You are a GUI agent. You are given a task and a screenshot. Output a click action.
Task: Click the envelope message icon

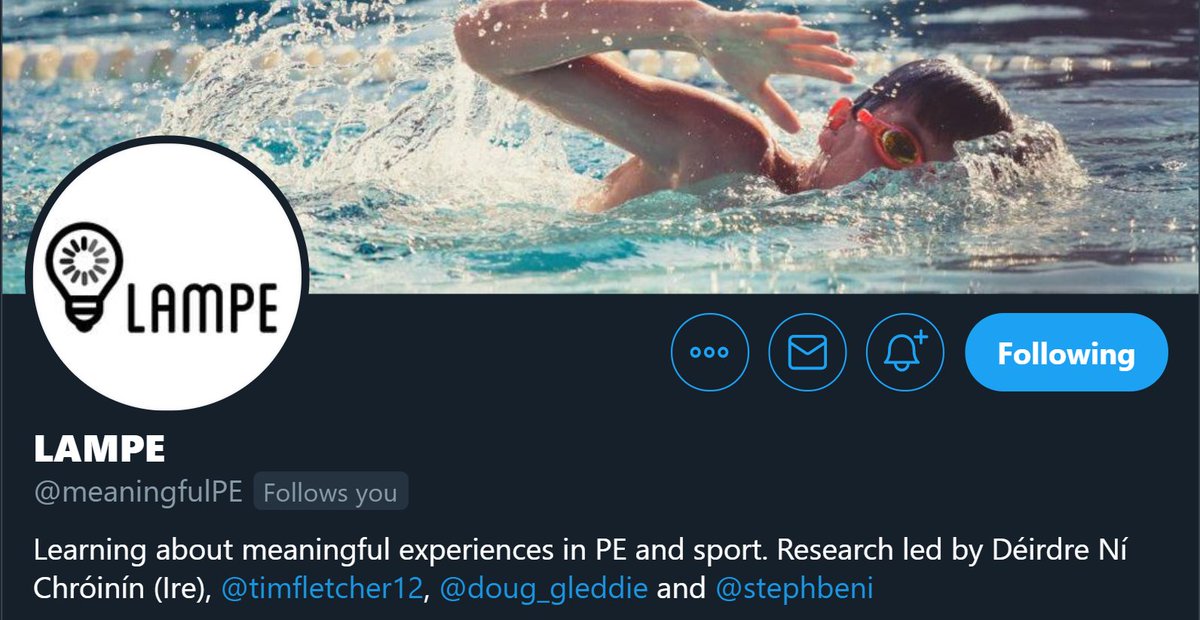point(807,352)
